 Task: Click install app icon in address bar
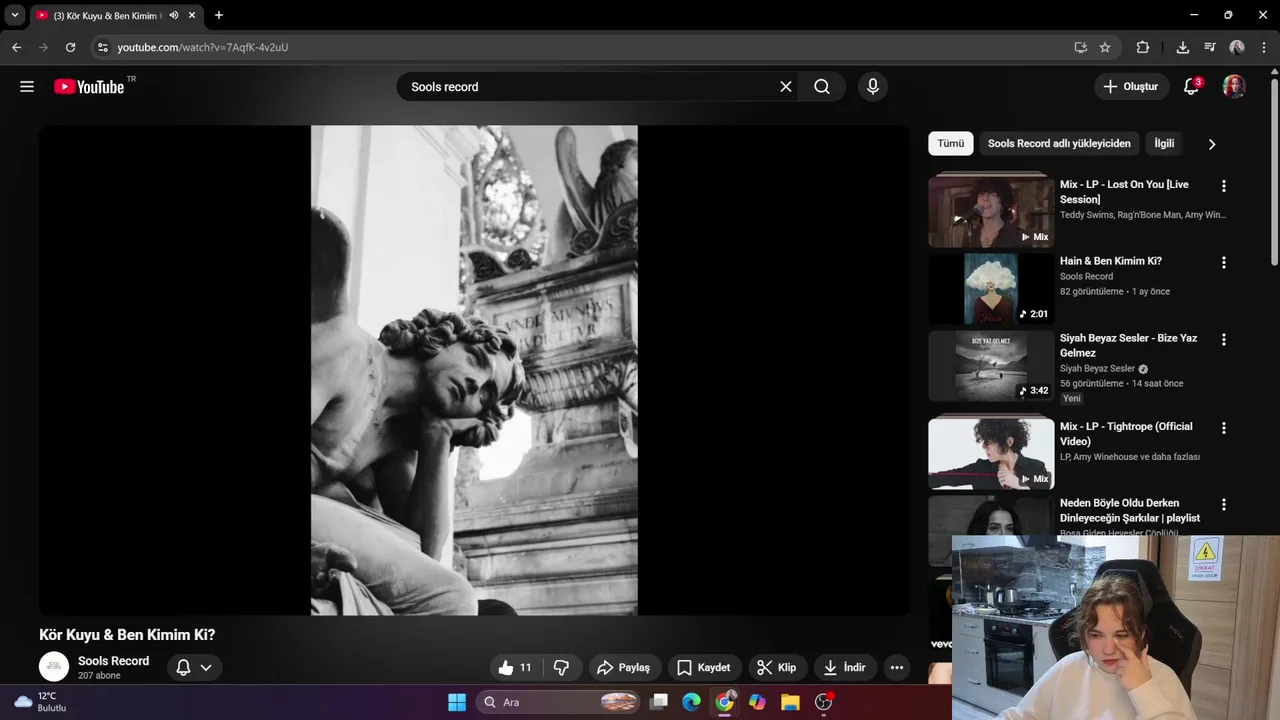[x=1080, y=47]
